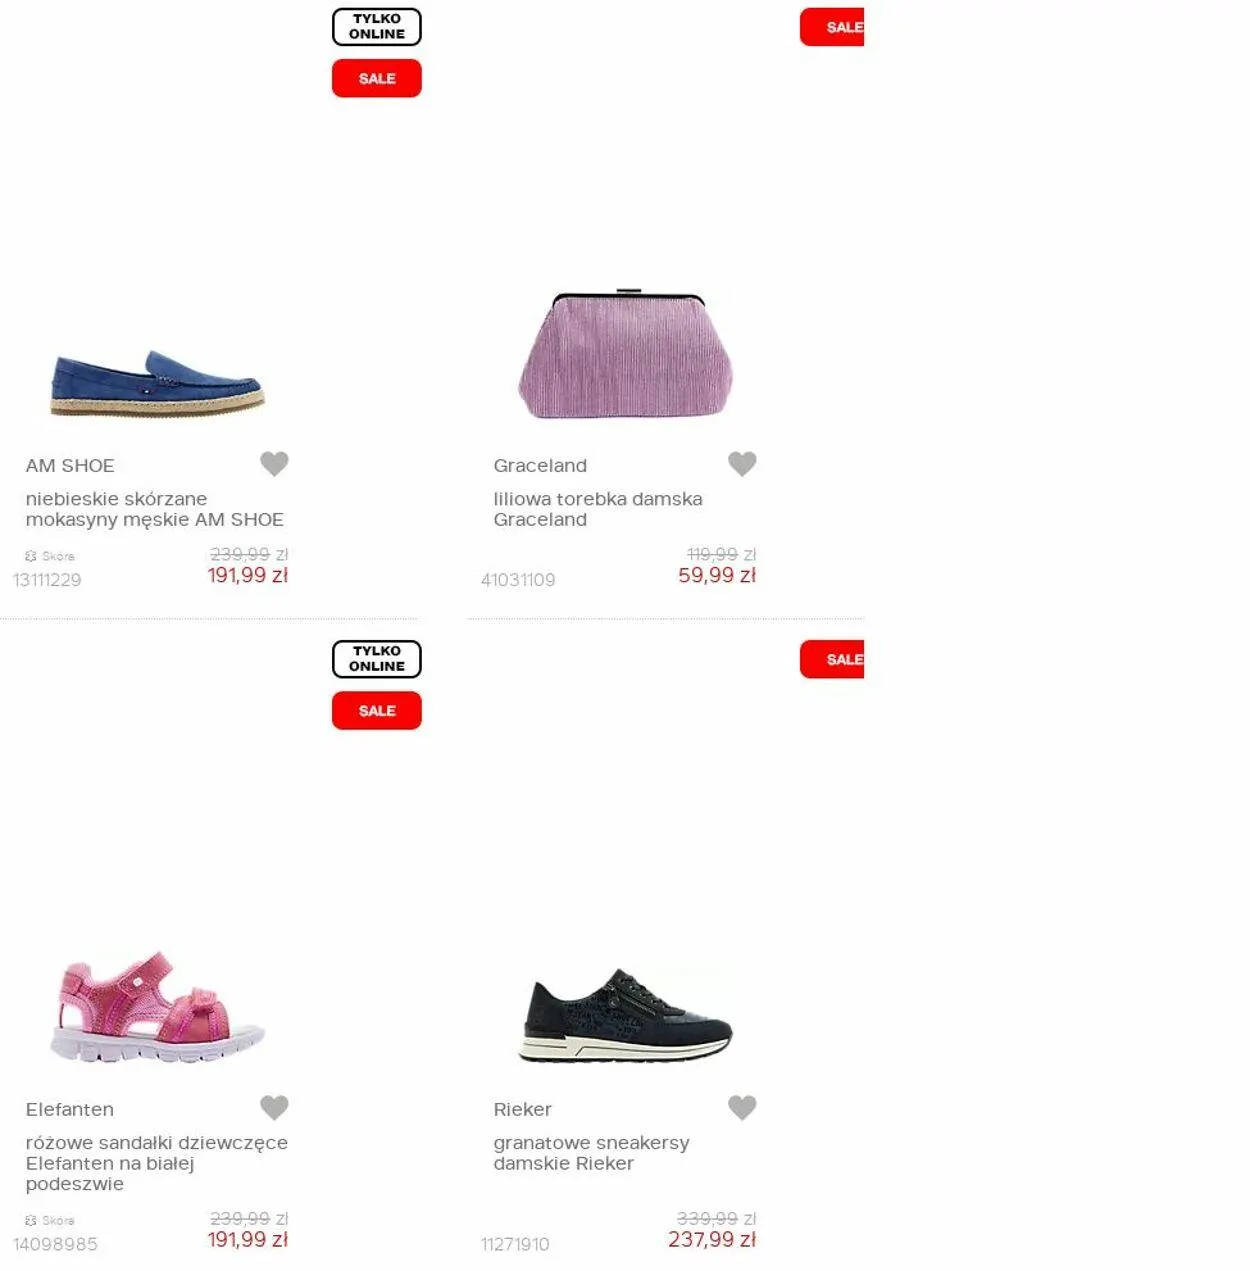
Task: Click heart icon next to Elefanten
Action: pos(274,1108)
